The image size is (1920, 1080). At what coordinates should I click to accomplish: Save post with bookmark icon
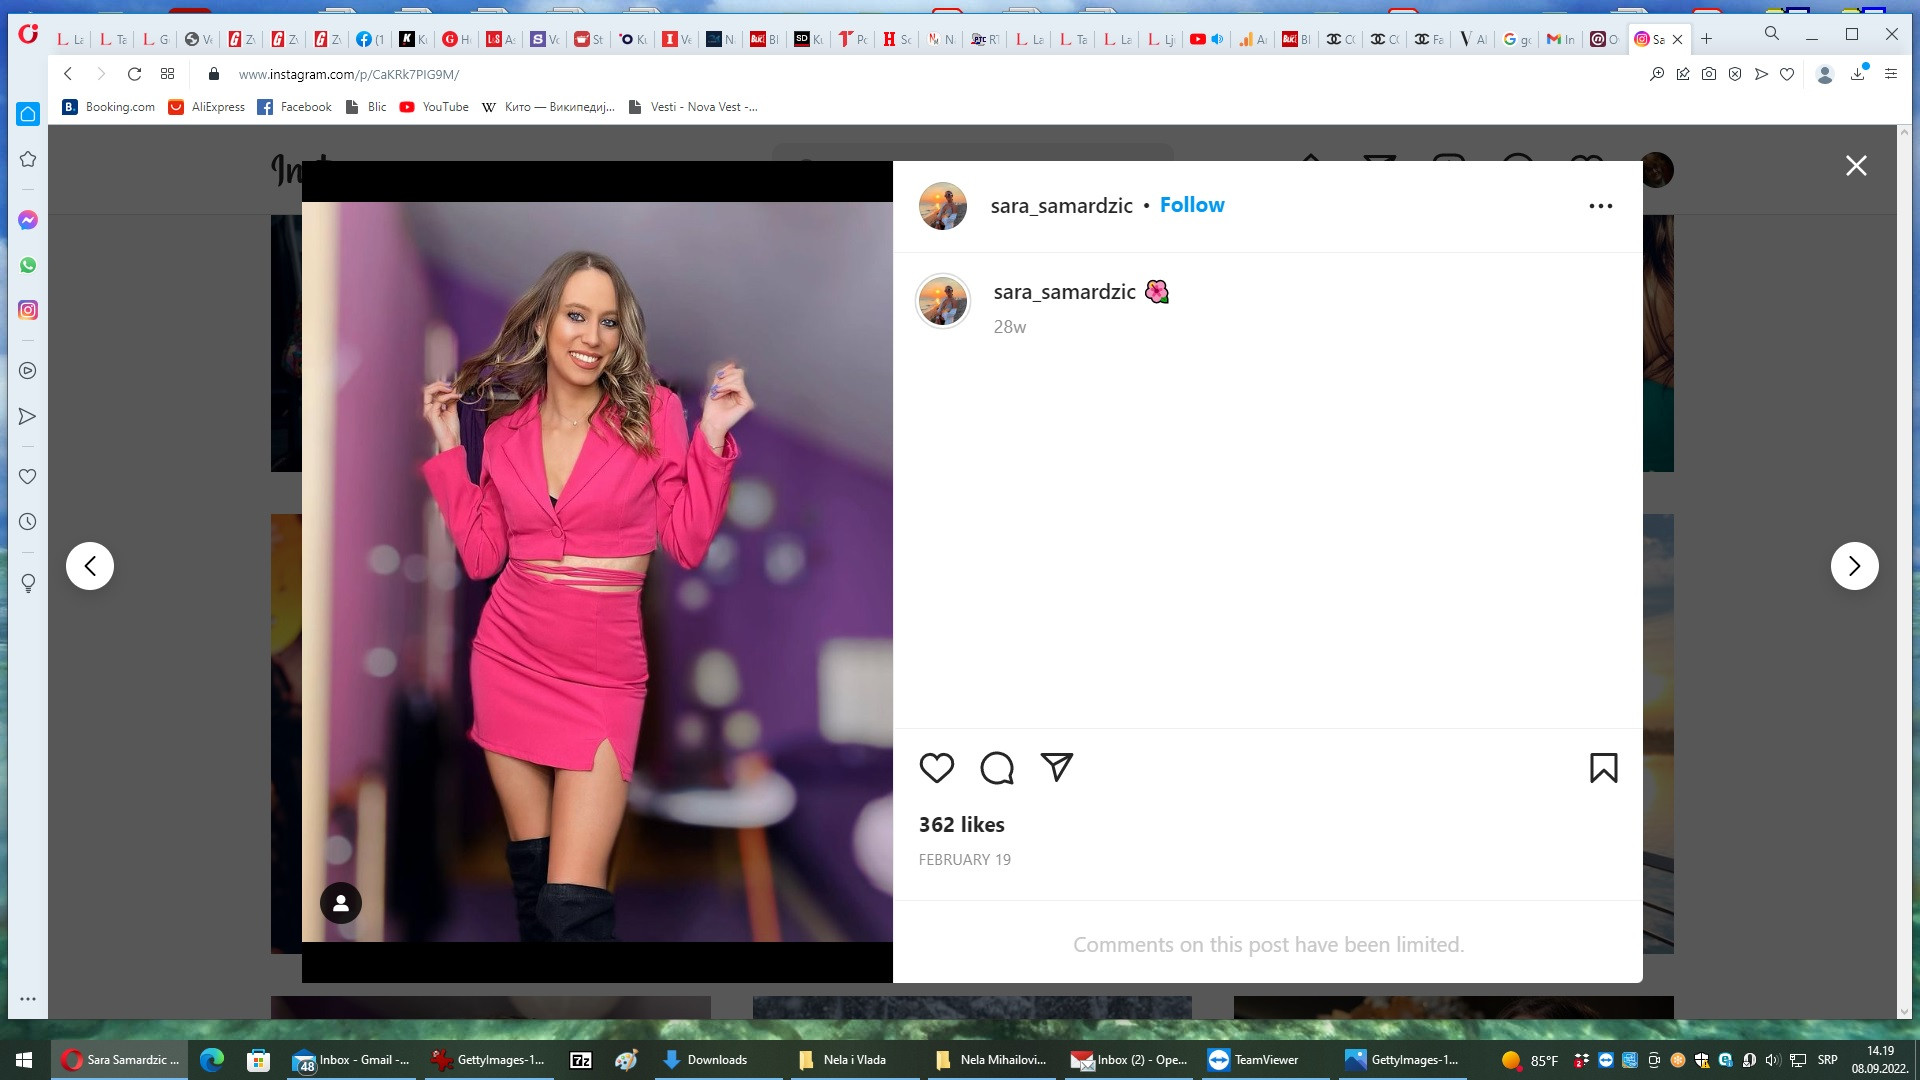tap(1603, 768)
